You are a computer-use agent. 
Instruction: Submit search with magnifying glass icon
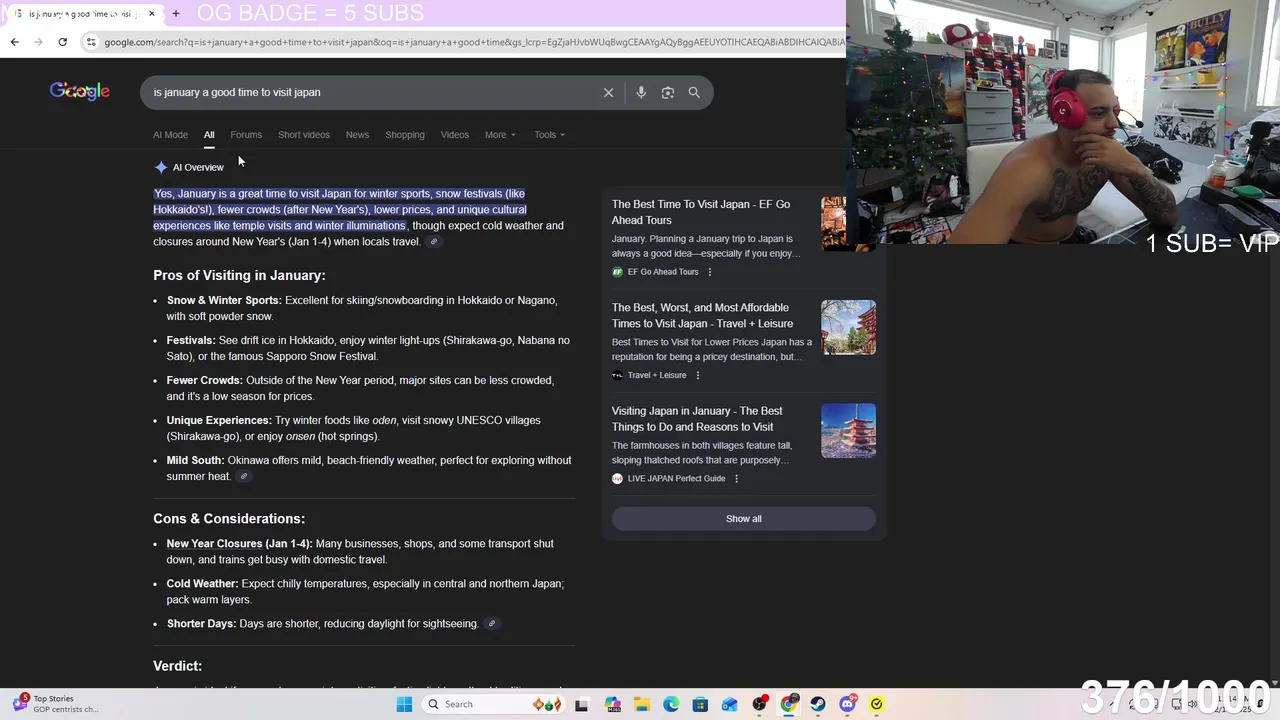pos(694,92)
